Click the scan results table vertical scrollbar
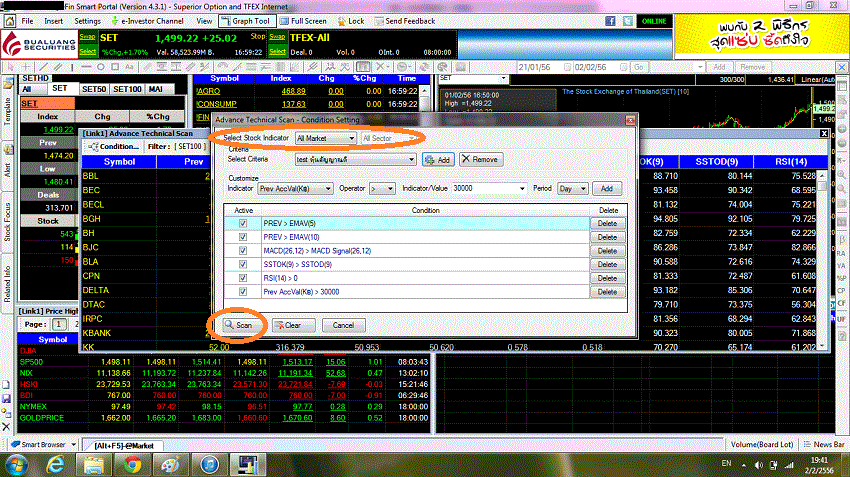Viewport: 850px width, 477px height. pos(822,259)
